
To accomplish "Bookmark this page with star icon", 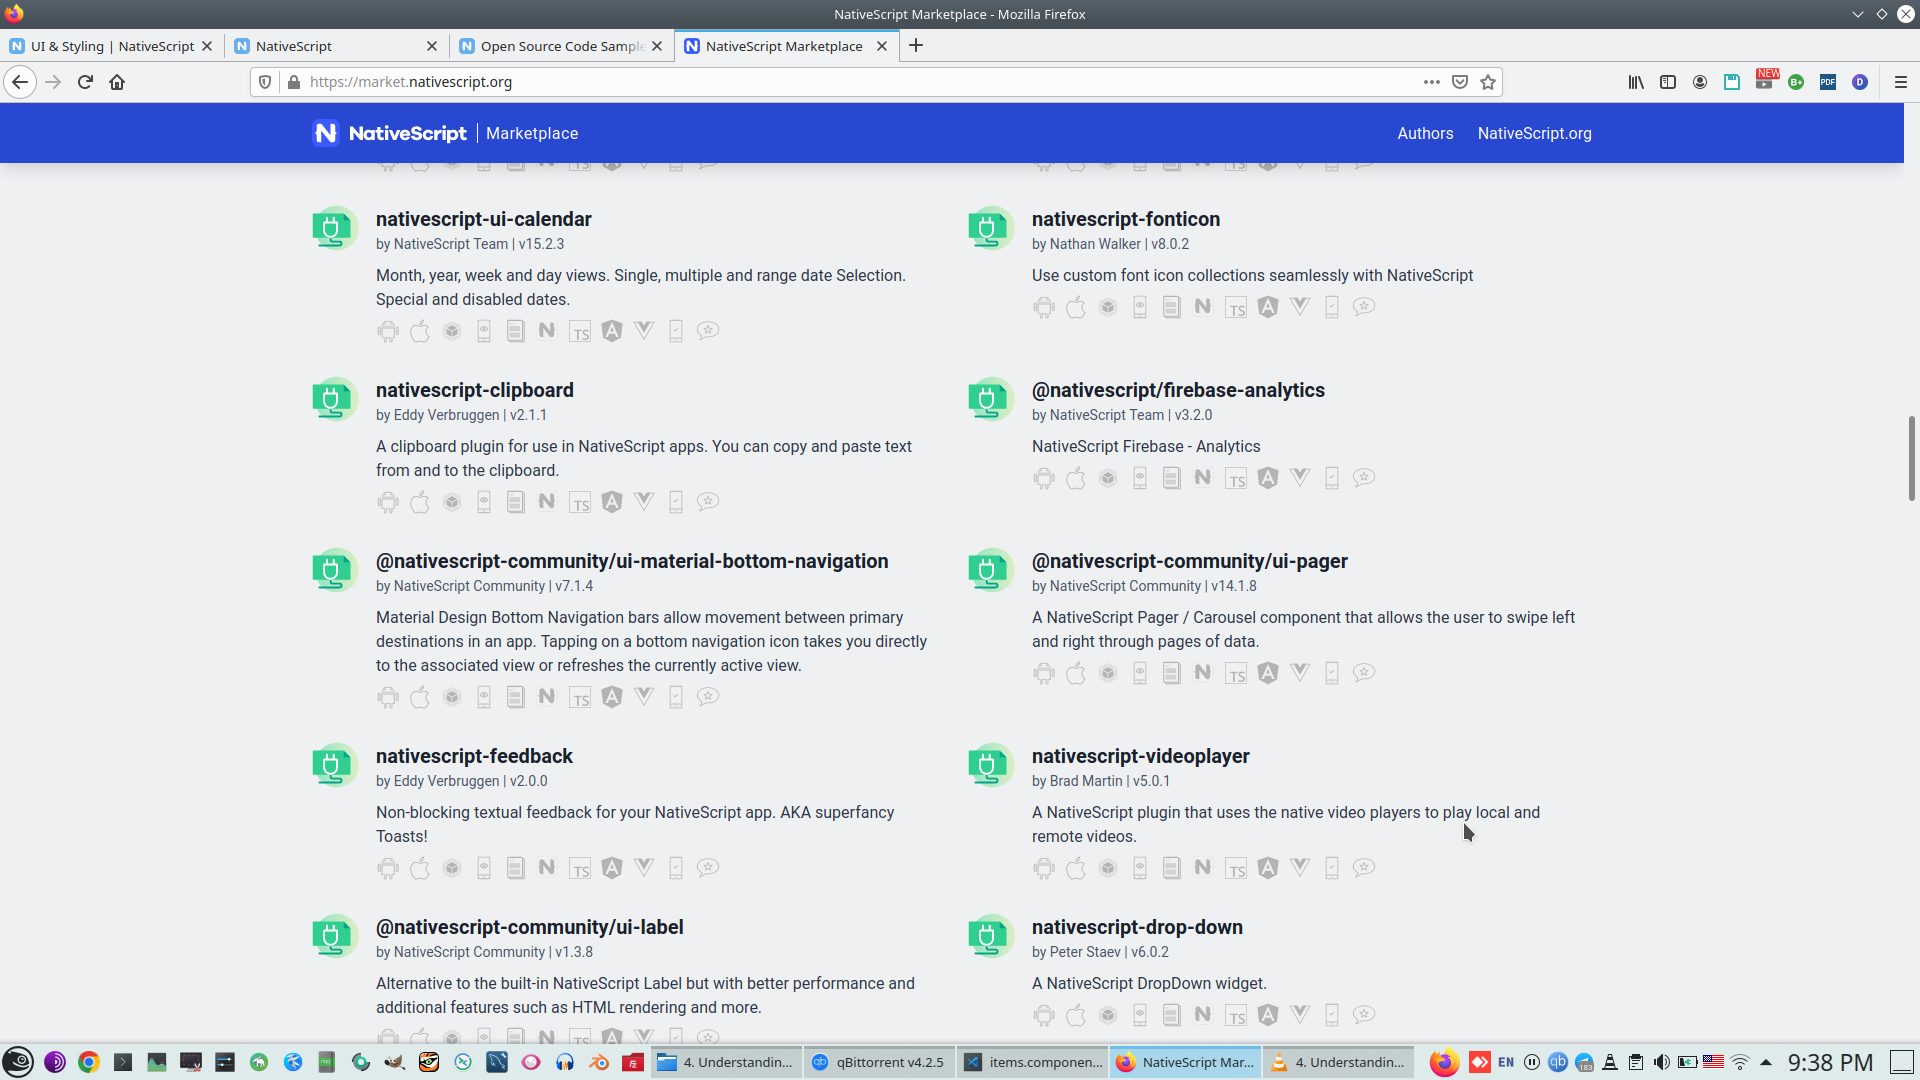I will pos(1488,82).
